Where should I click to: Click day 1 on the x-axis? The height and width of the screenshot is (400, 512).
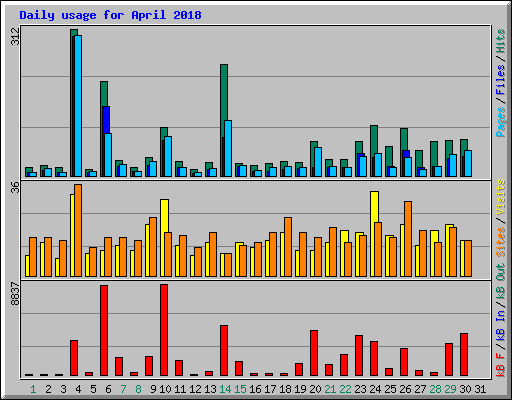pos(33,389)
